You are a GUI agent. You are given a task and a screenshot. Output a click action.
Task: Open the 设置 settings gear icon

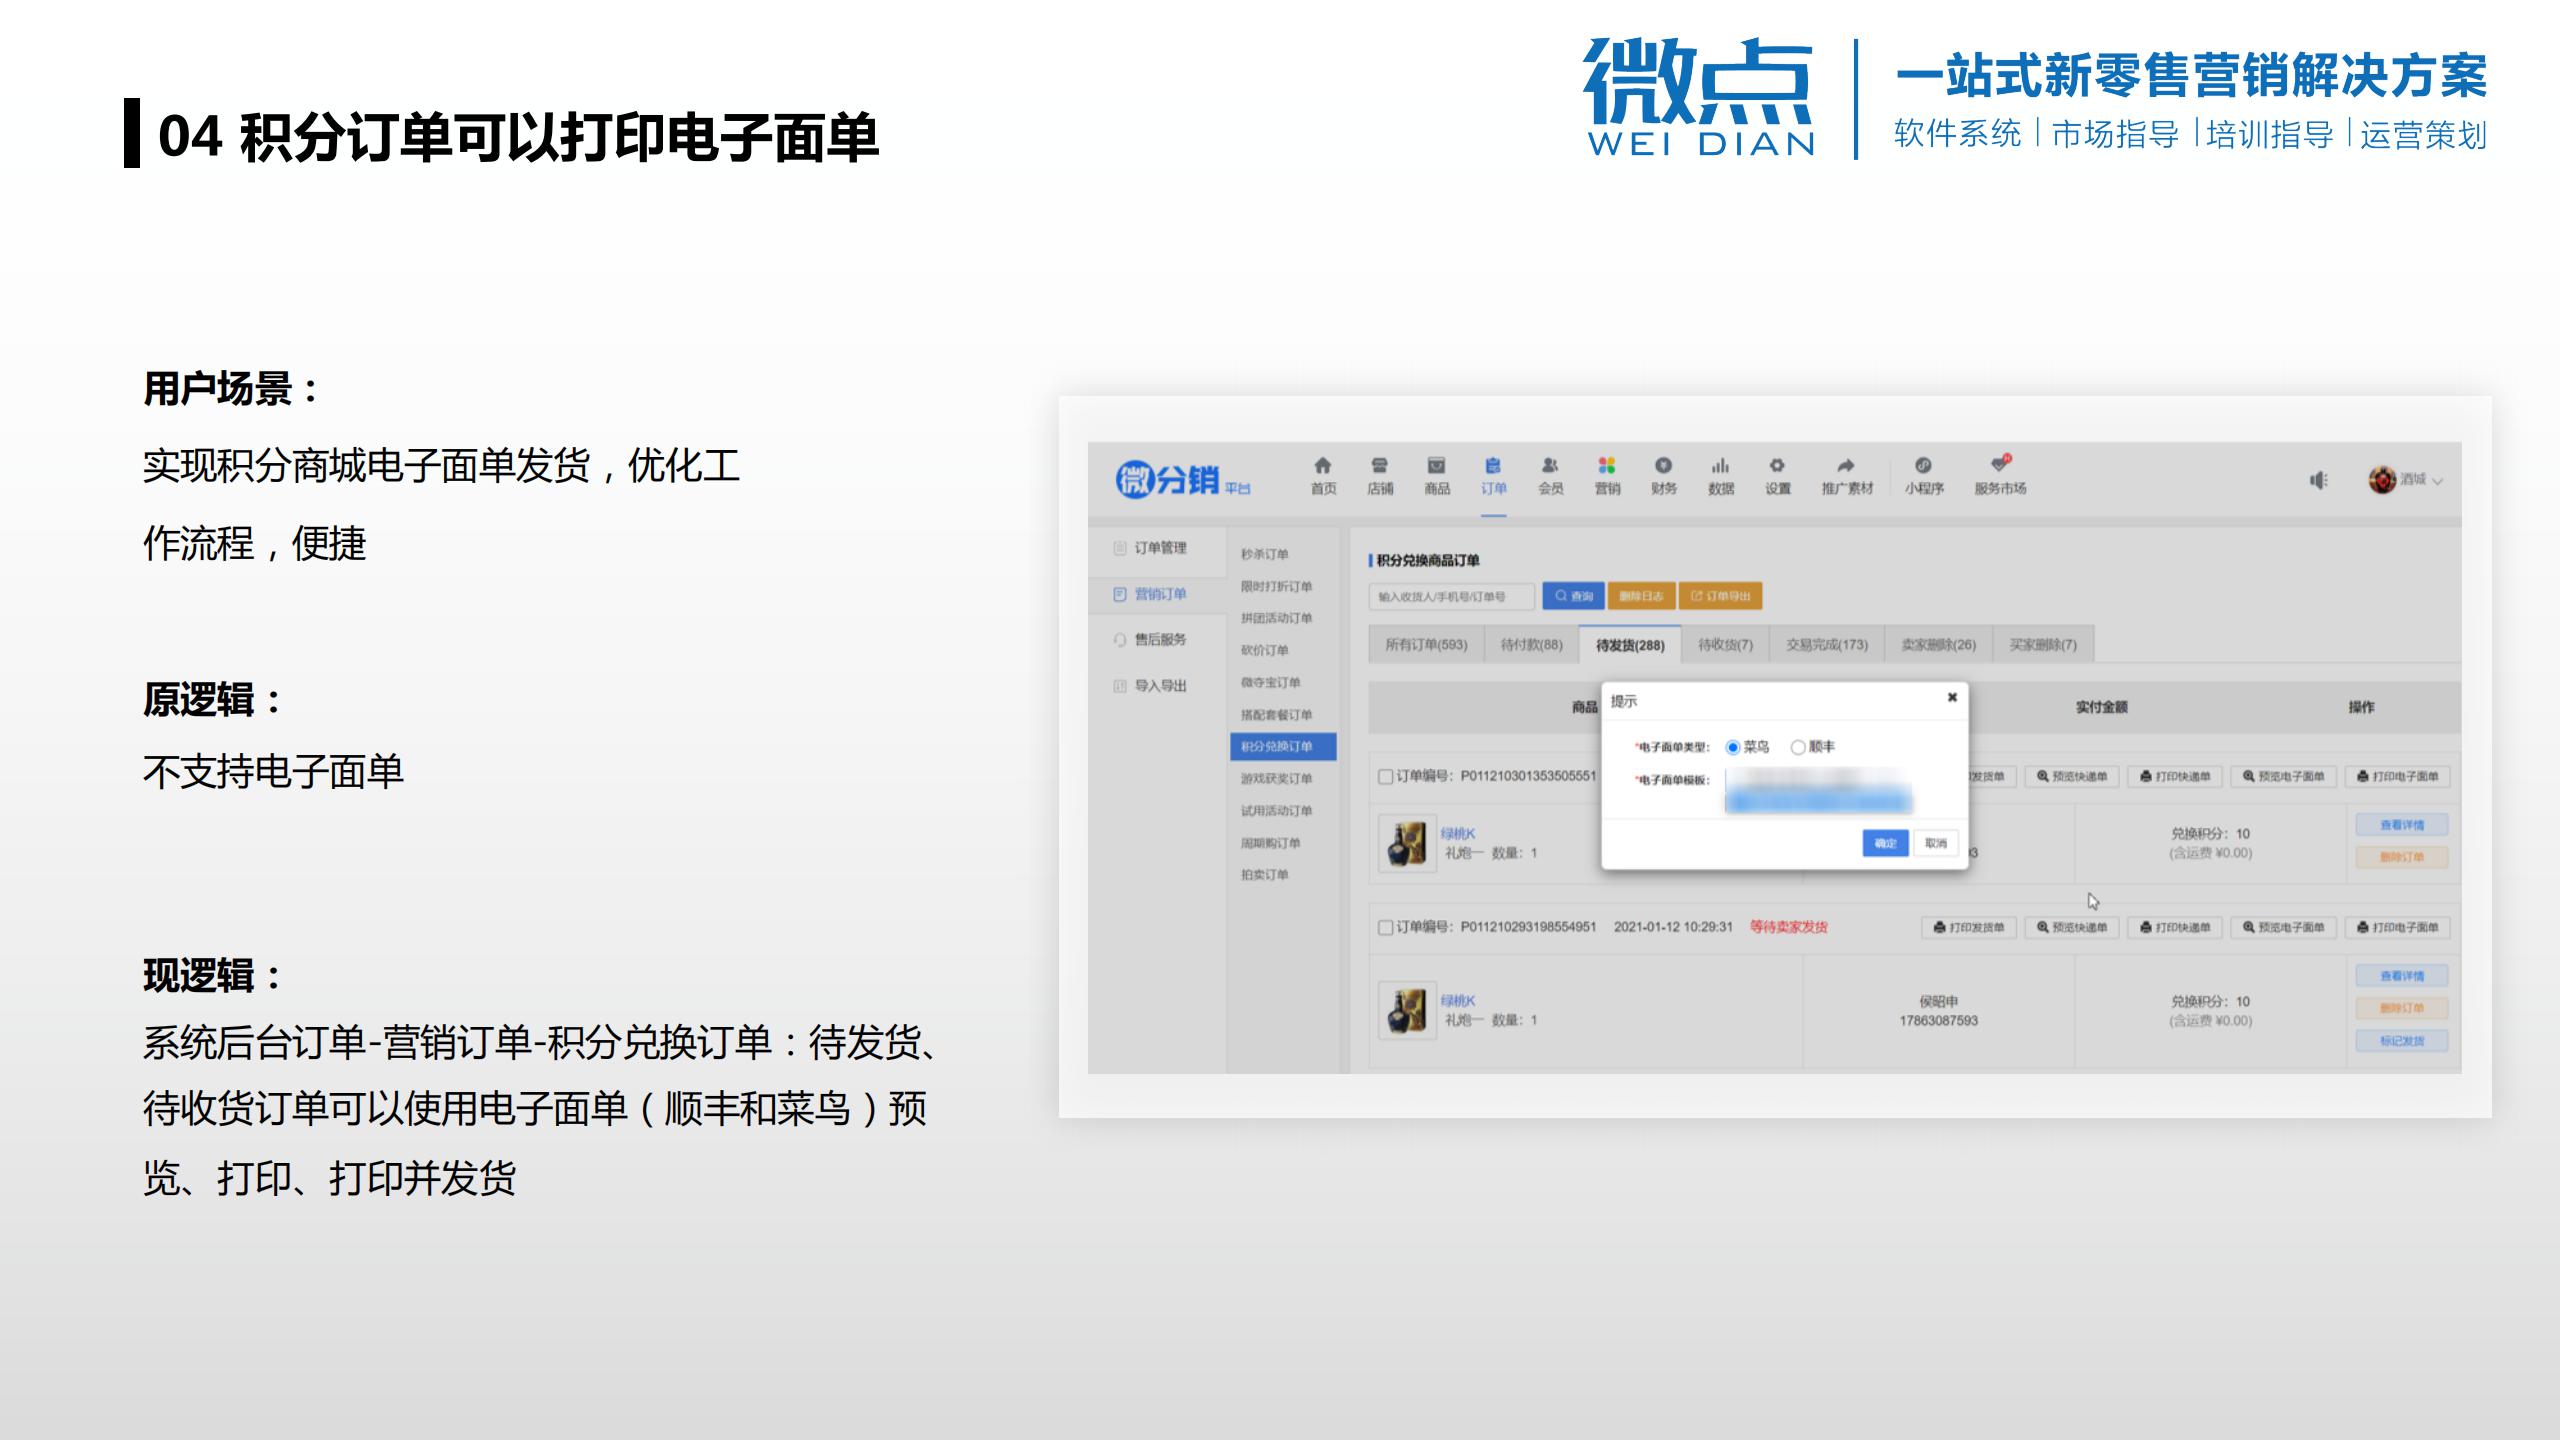point(1777,466)
